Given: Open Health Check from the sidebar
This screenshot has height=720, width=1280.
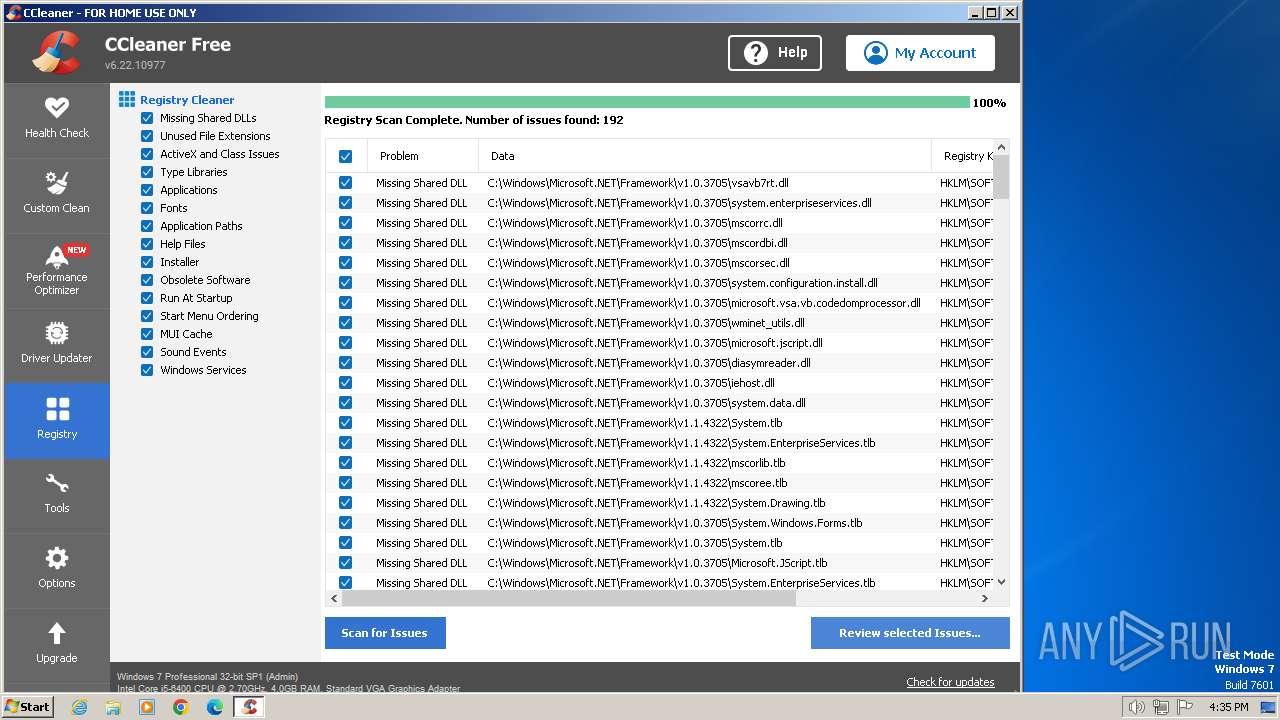Looking at the screenshot, I should [x=57, y=119].
